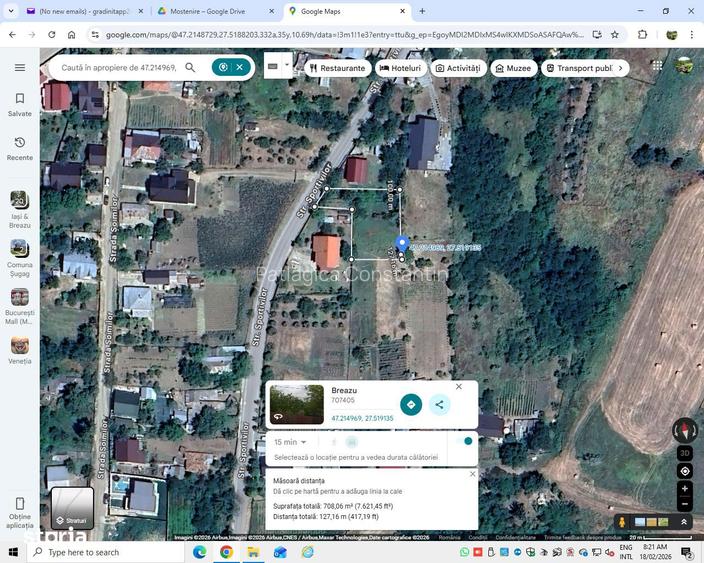
Task: Close the Măsoară distanța panel
Action: coord(472,474)
